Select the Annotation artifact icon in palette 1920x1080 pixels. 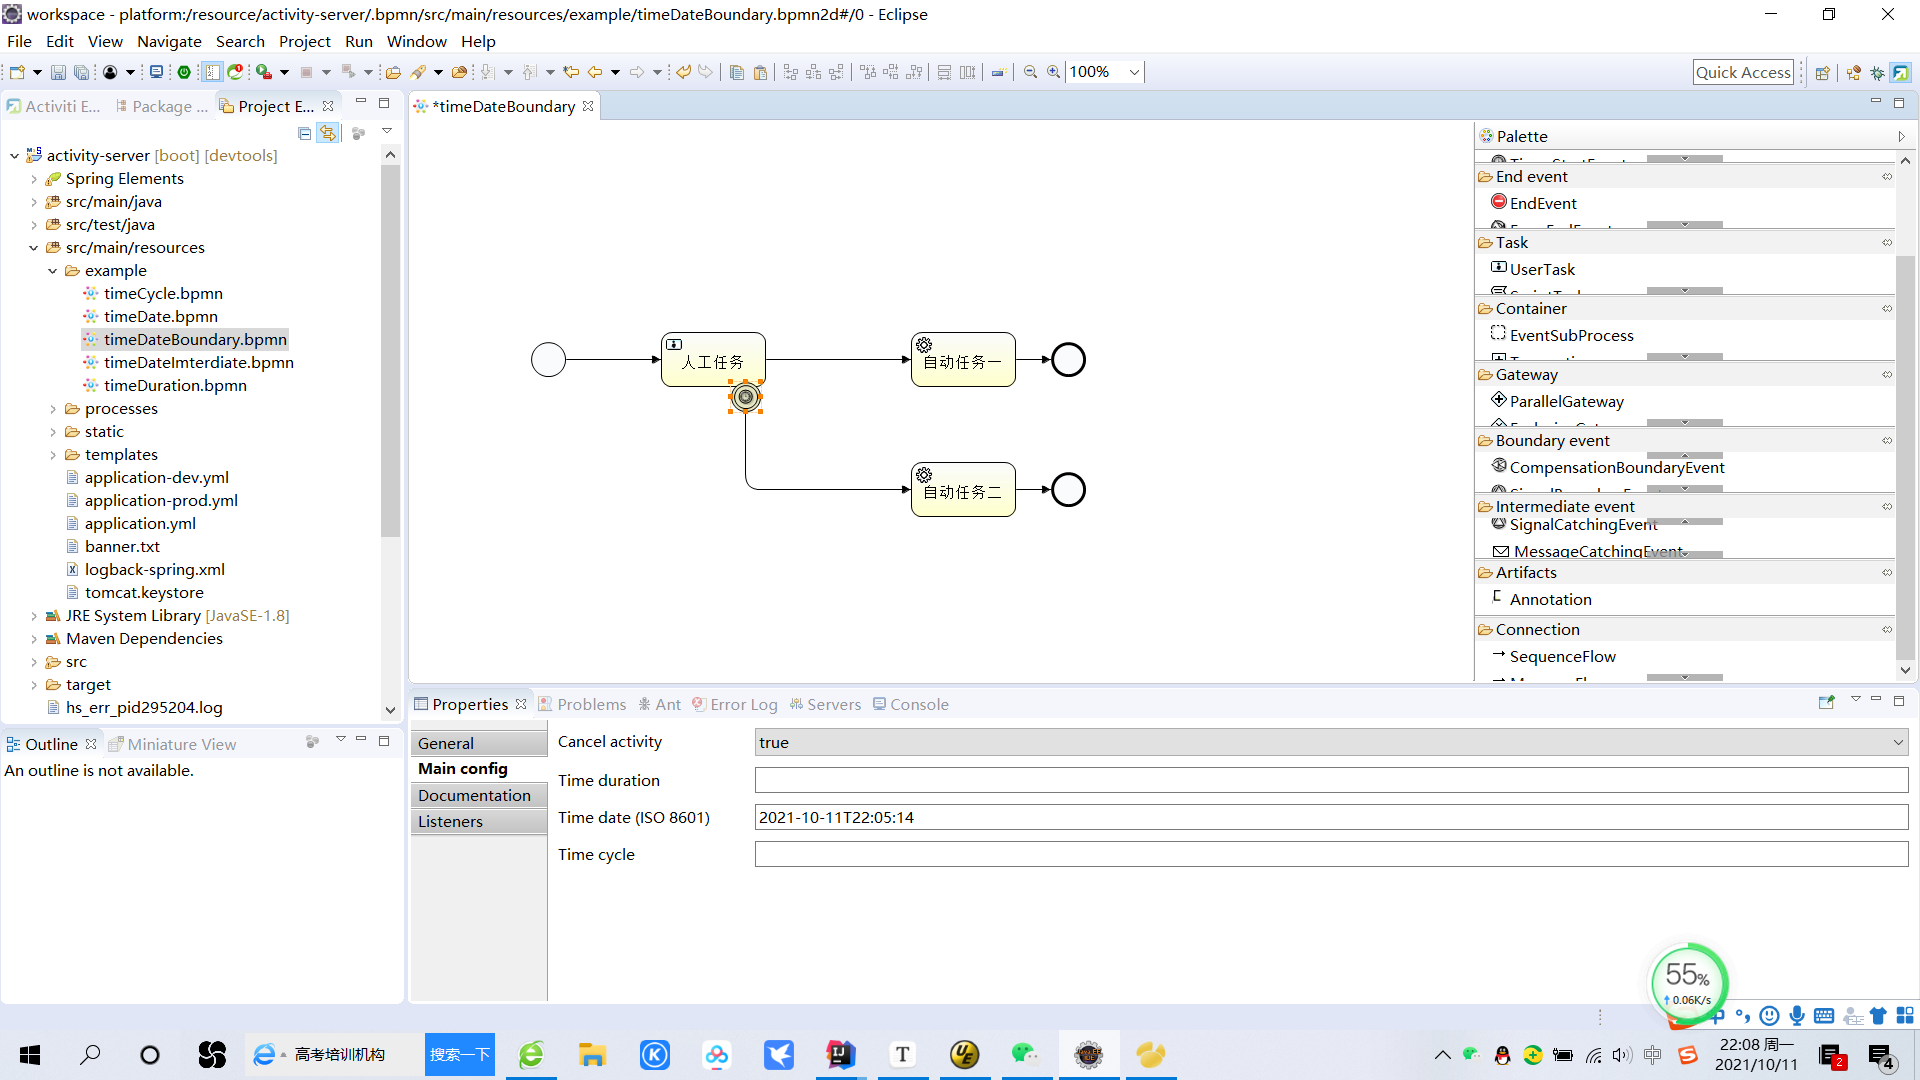coord(1498,599)
